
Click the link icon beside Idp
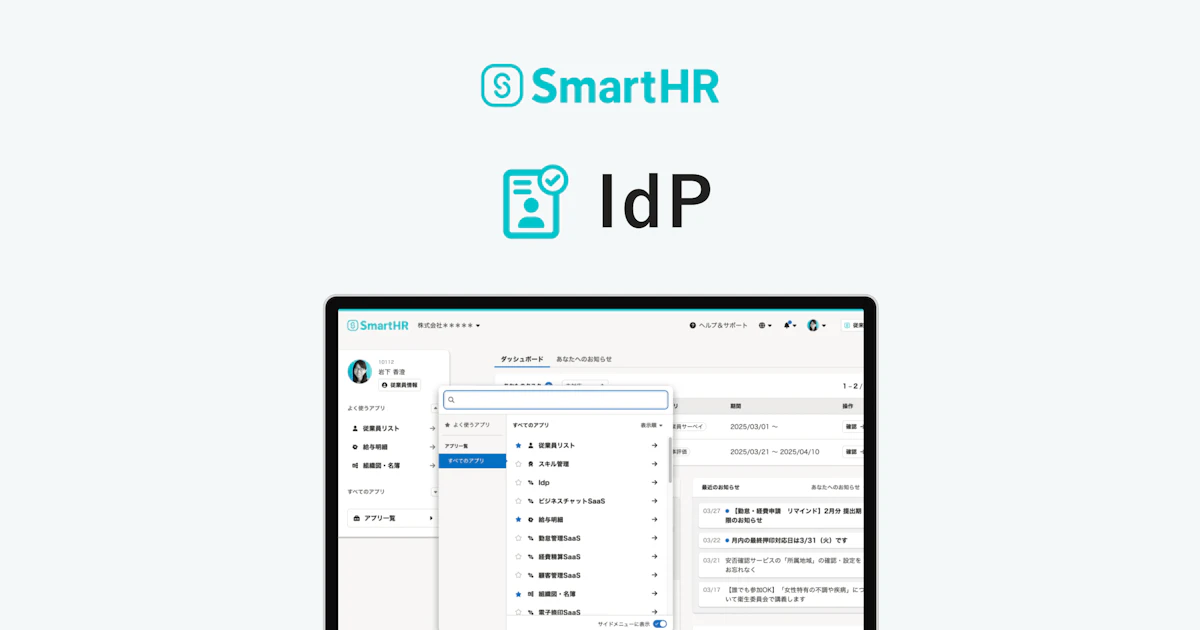tap(531, 483)
